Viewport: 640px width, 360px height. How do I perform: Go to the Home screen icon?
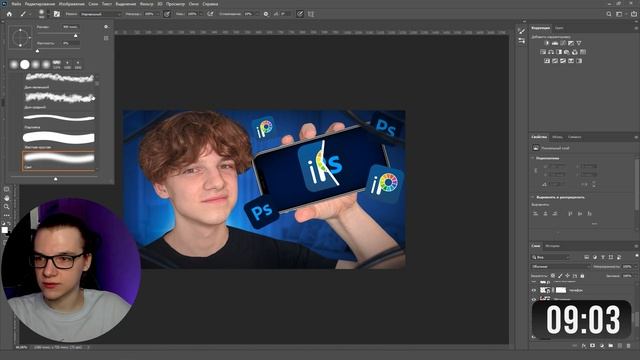(x=9, y=14)
